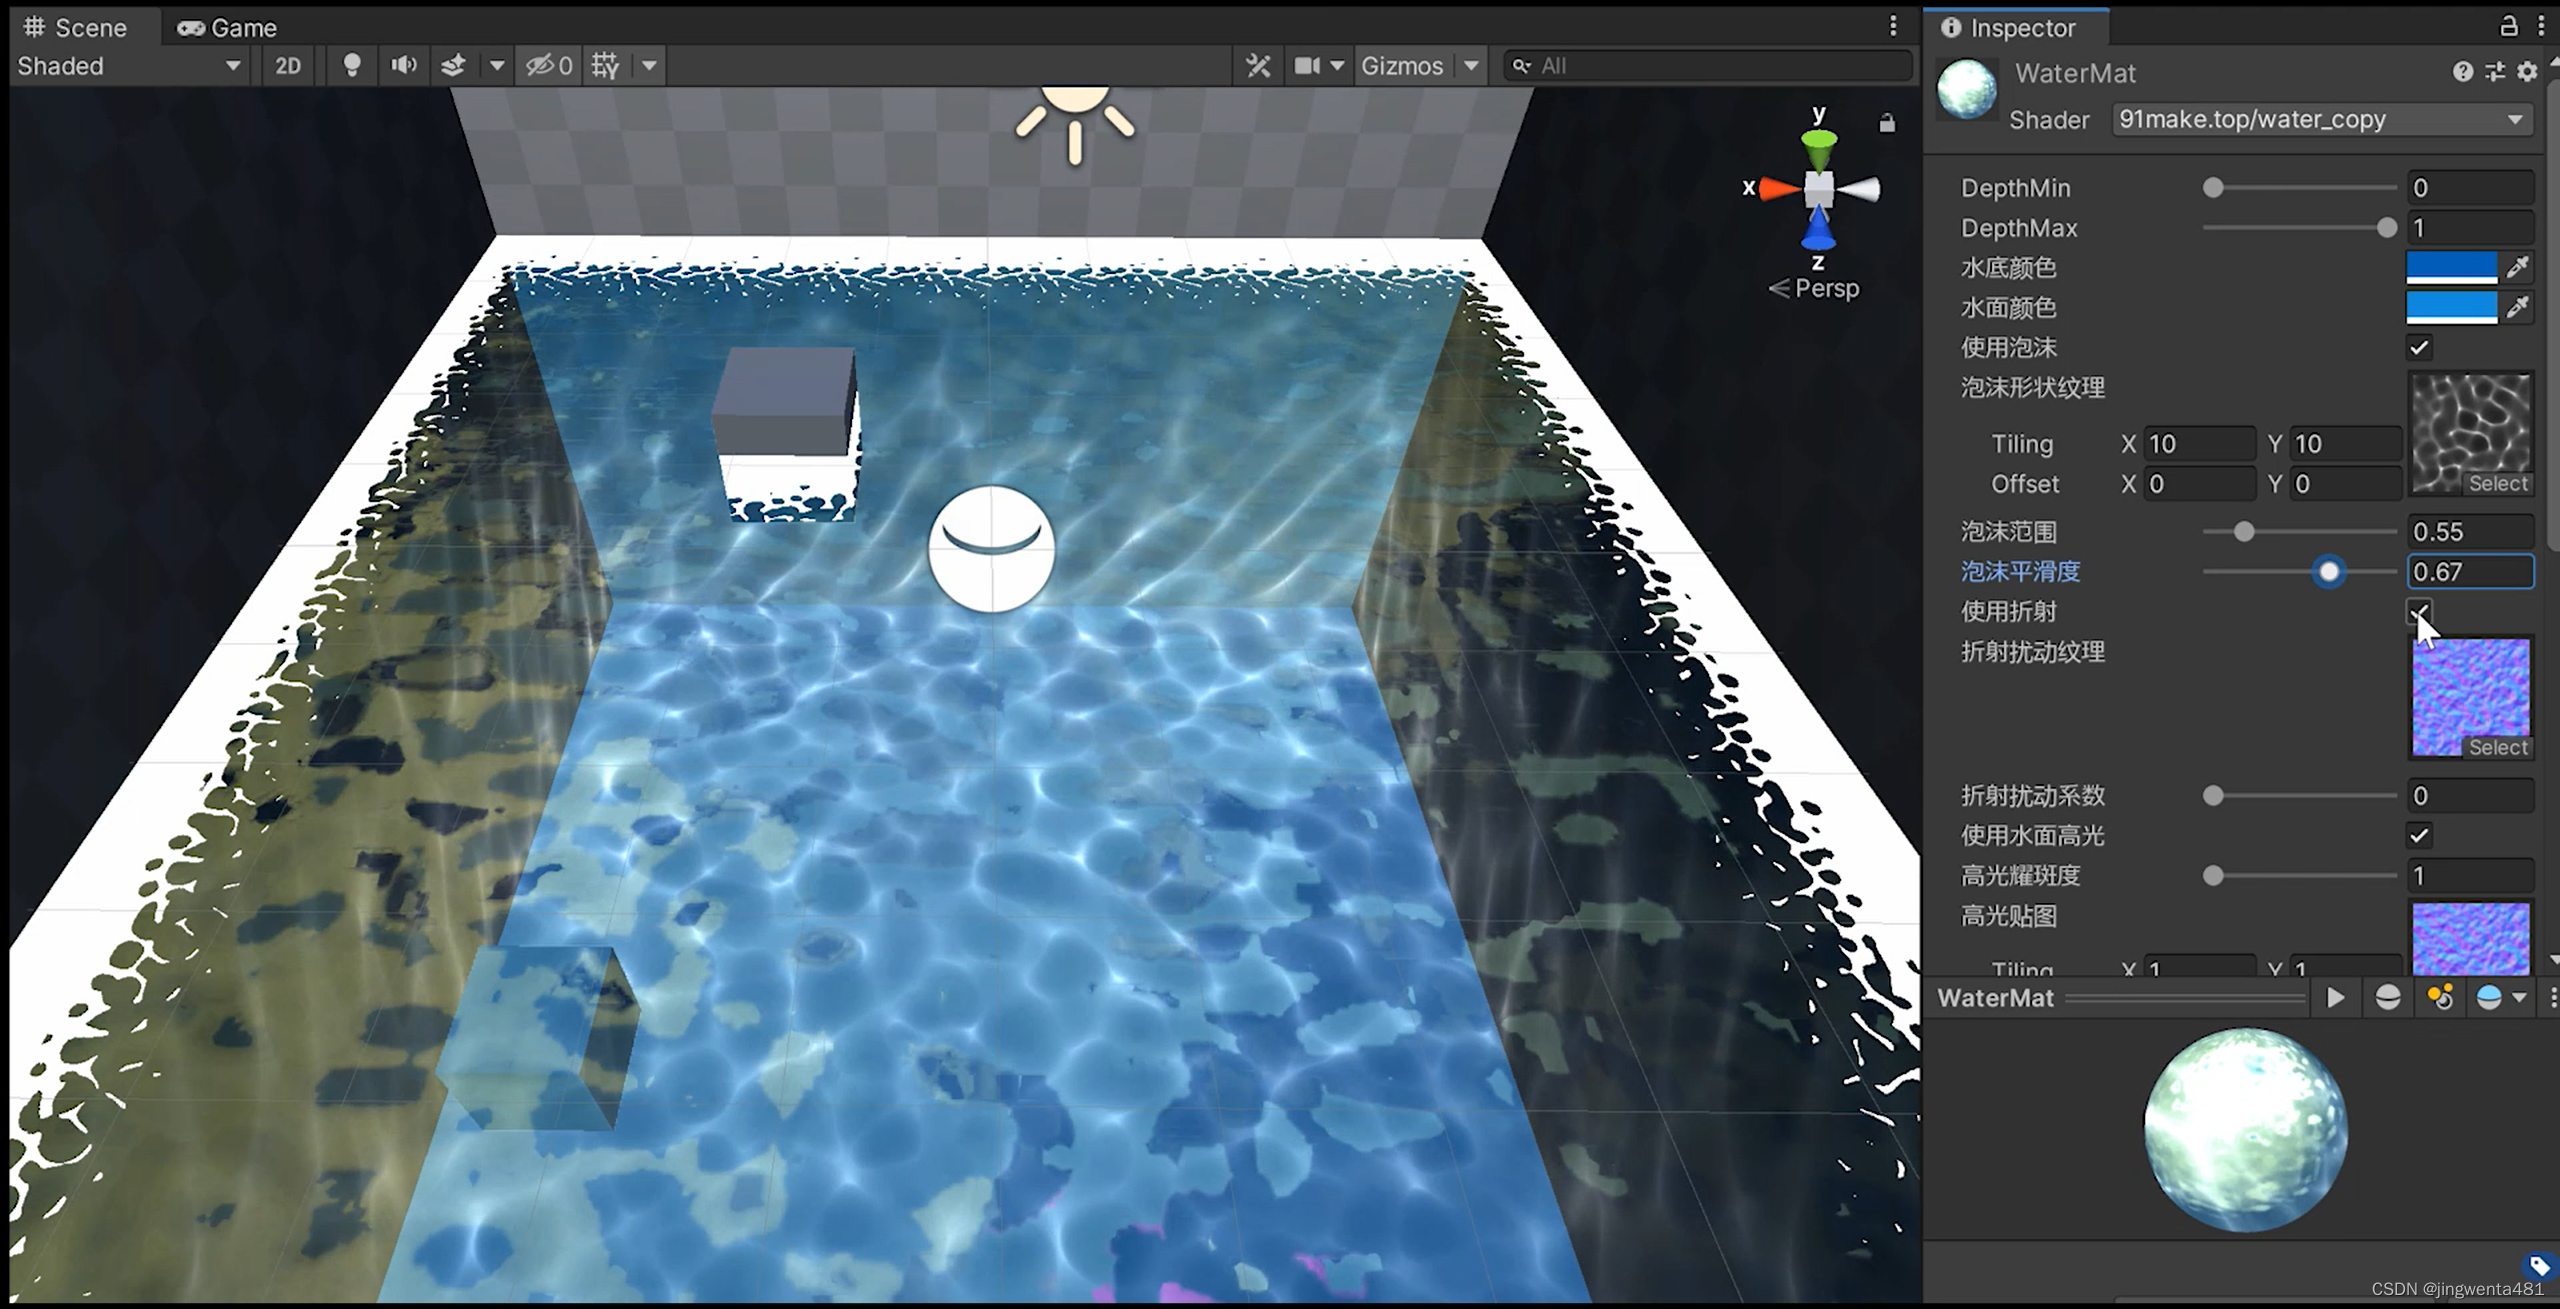Toggle the 使用折射 refraction checkbox
2560x1309 pixels.
coord(2419,612)
